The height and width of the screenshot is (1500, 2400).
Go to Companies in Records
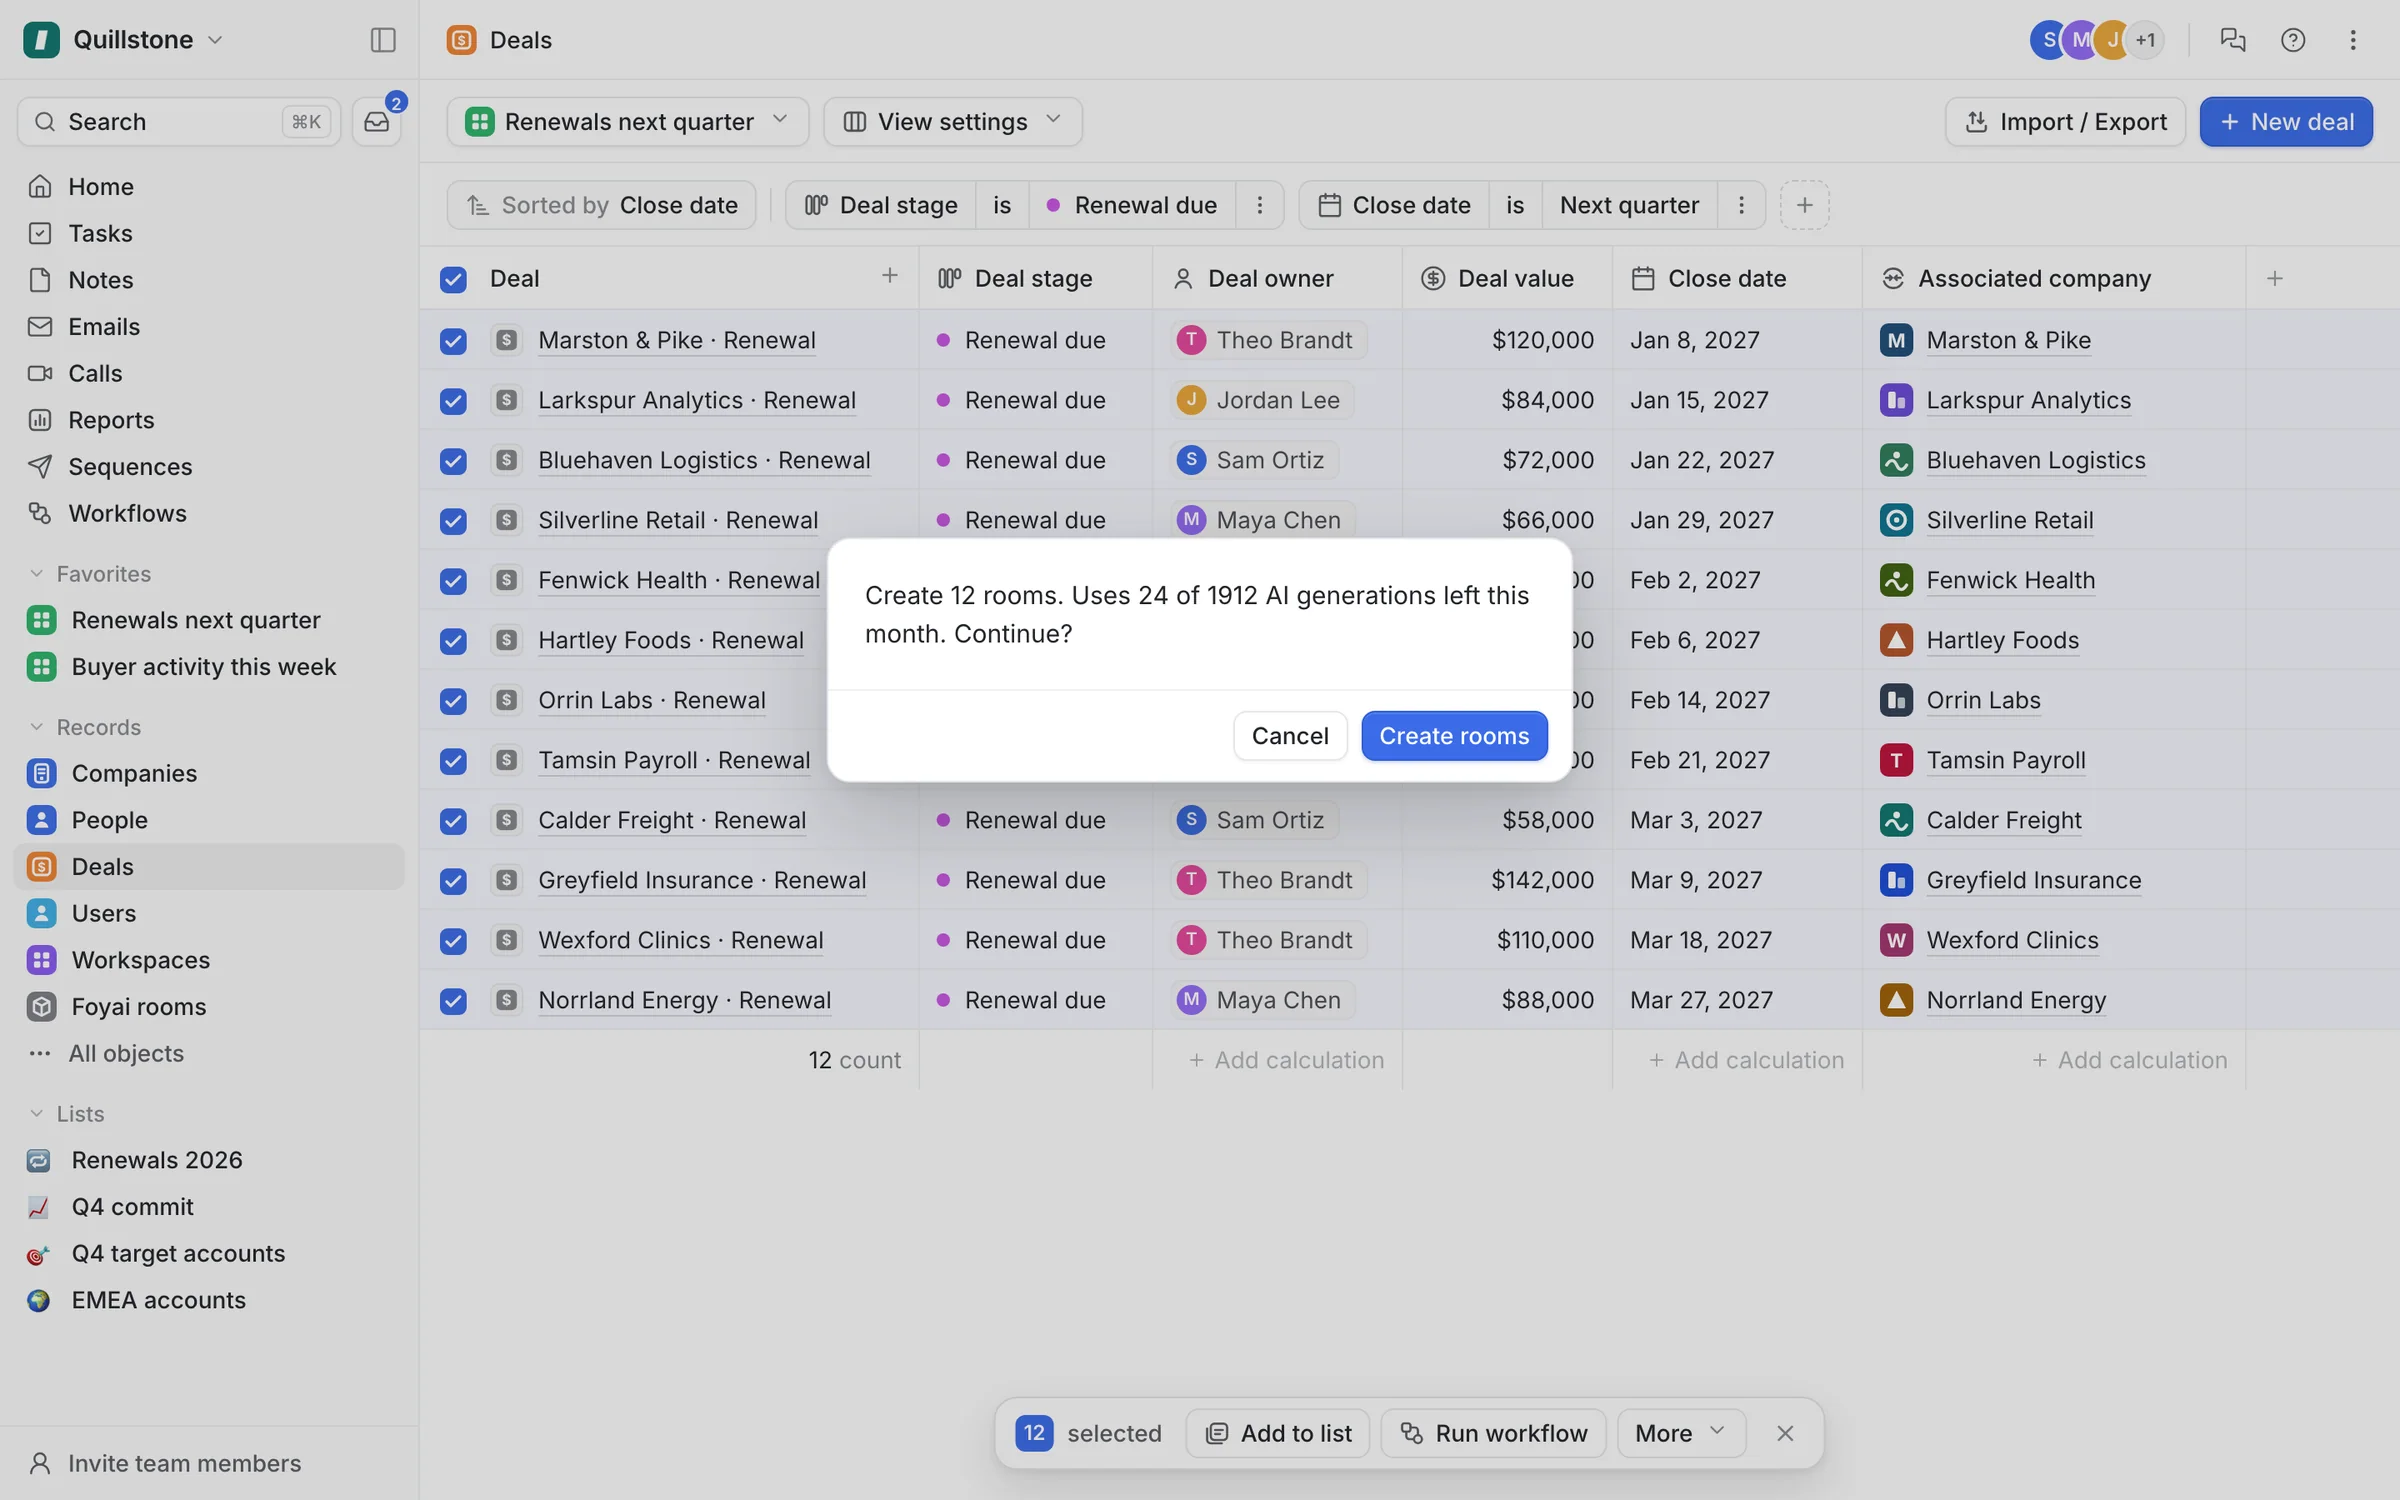[x=208, y=773]
